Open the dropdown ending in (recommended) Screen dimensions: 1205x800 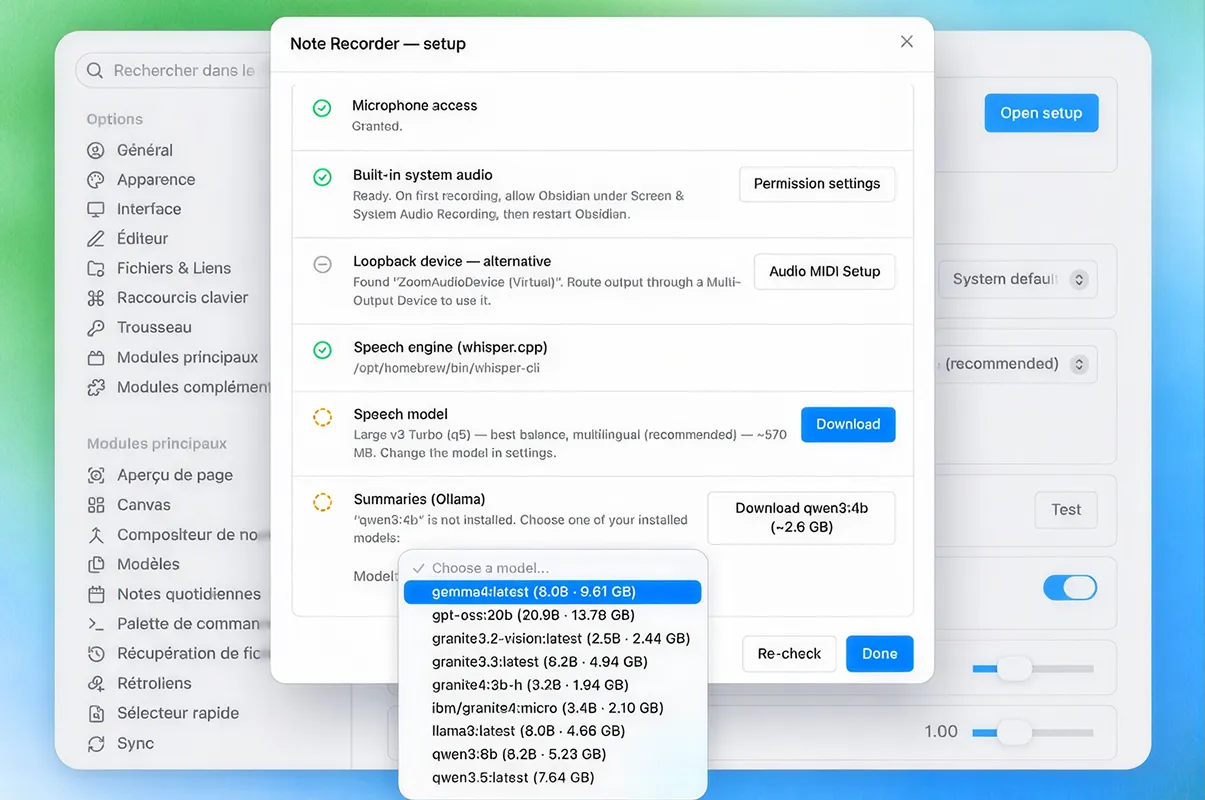pyautogui.click(x=1015, y=364)
